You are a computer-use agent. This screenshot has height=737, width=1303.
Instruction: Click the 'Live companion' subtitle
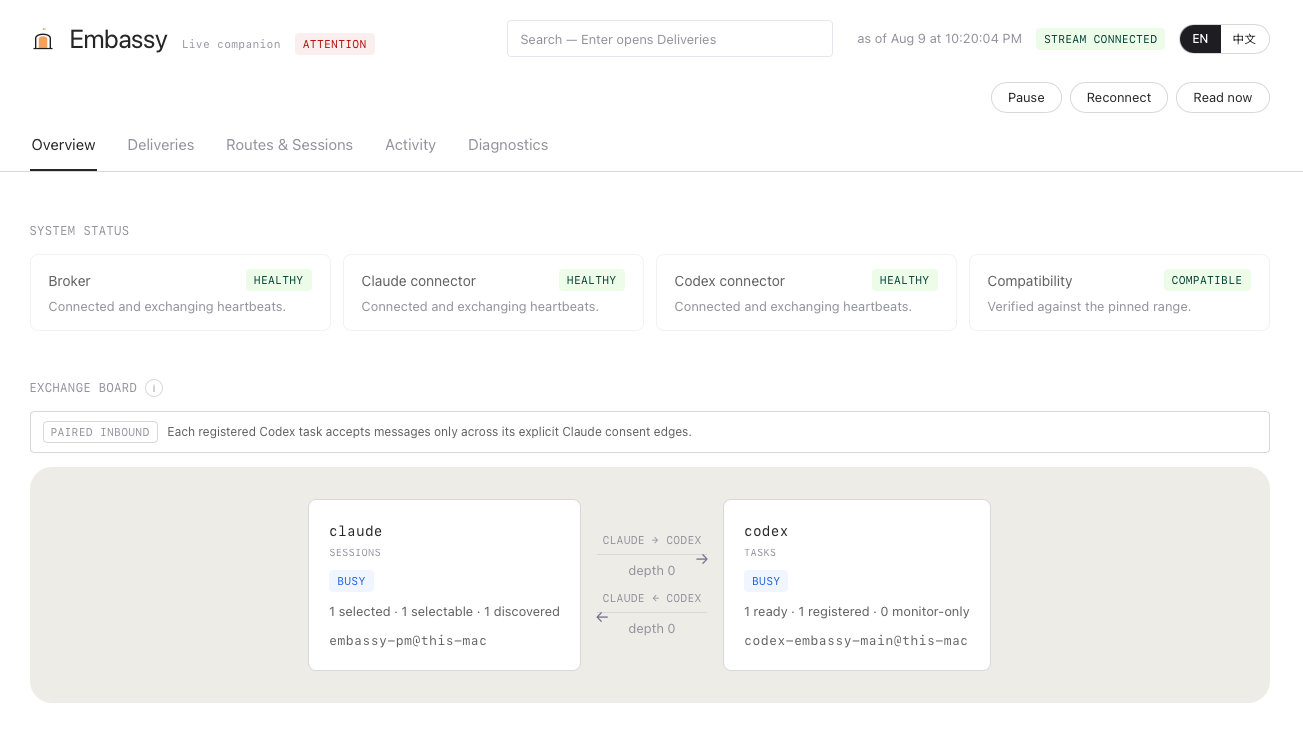(231, 44)
